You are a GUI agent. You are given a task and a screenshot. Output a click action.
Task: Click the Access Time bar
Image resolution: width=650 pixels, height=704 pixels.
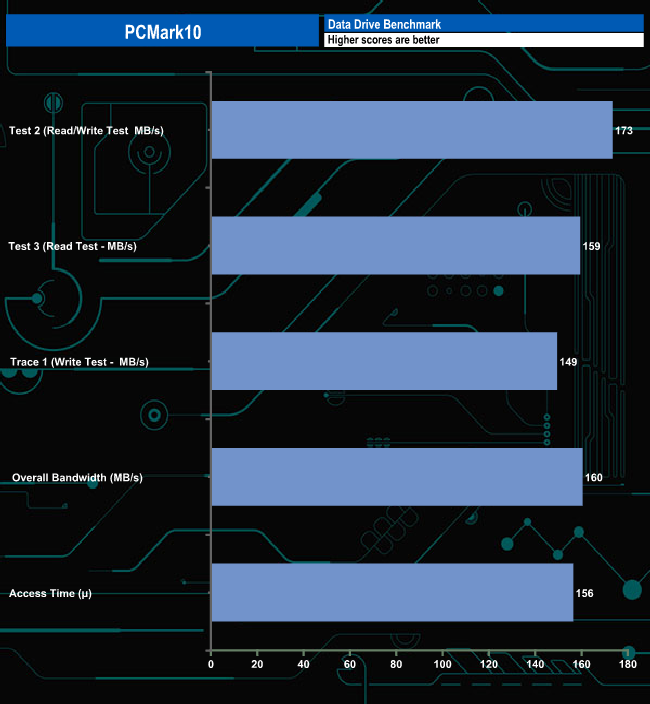click(x=392, y=593)
